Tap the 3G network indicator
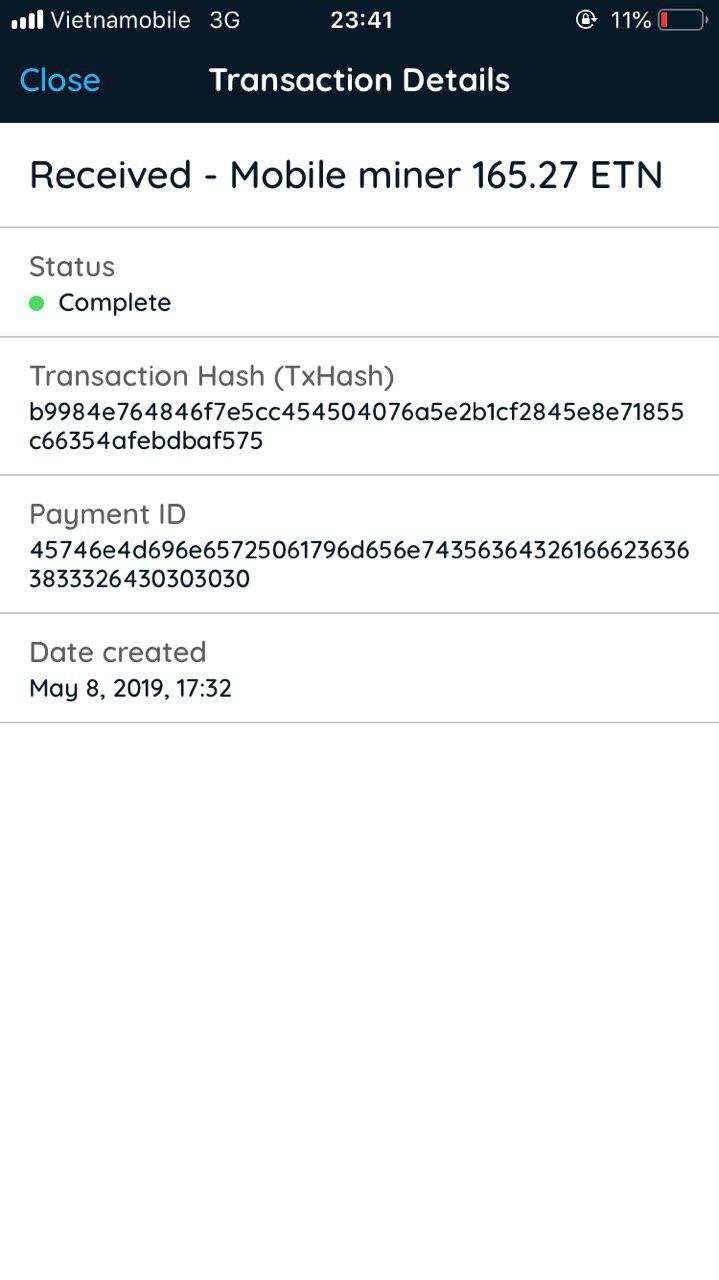Viewport: 719px width, 1280px height. 225,20
